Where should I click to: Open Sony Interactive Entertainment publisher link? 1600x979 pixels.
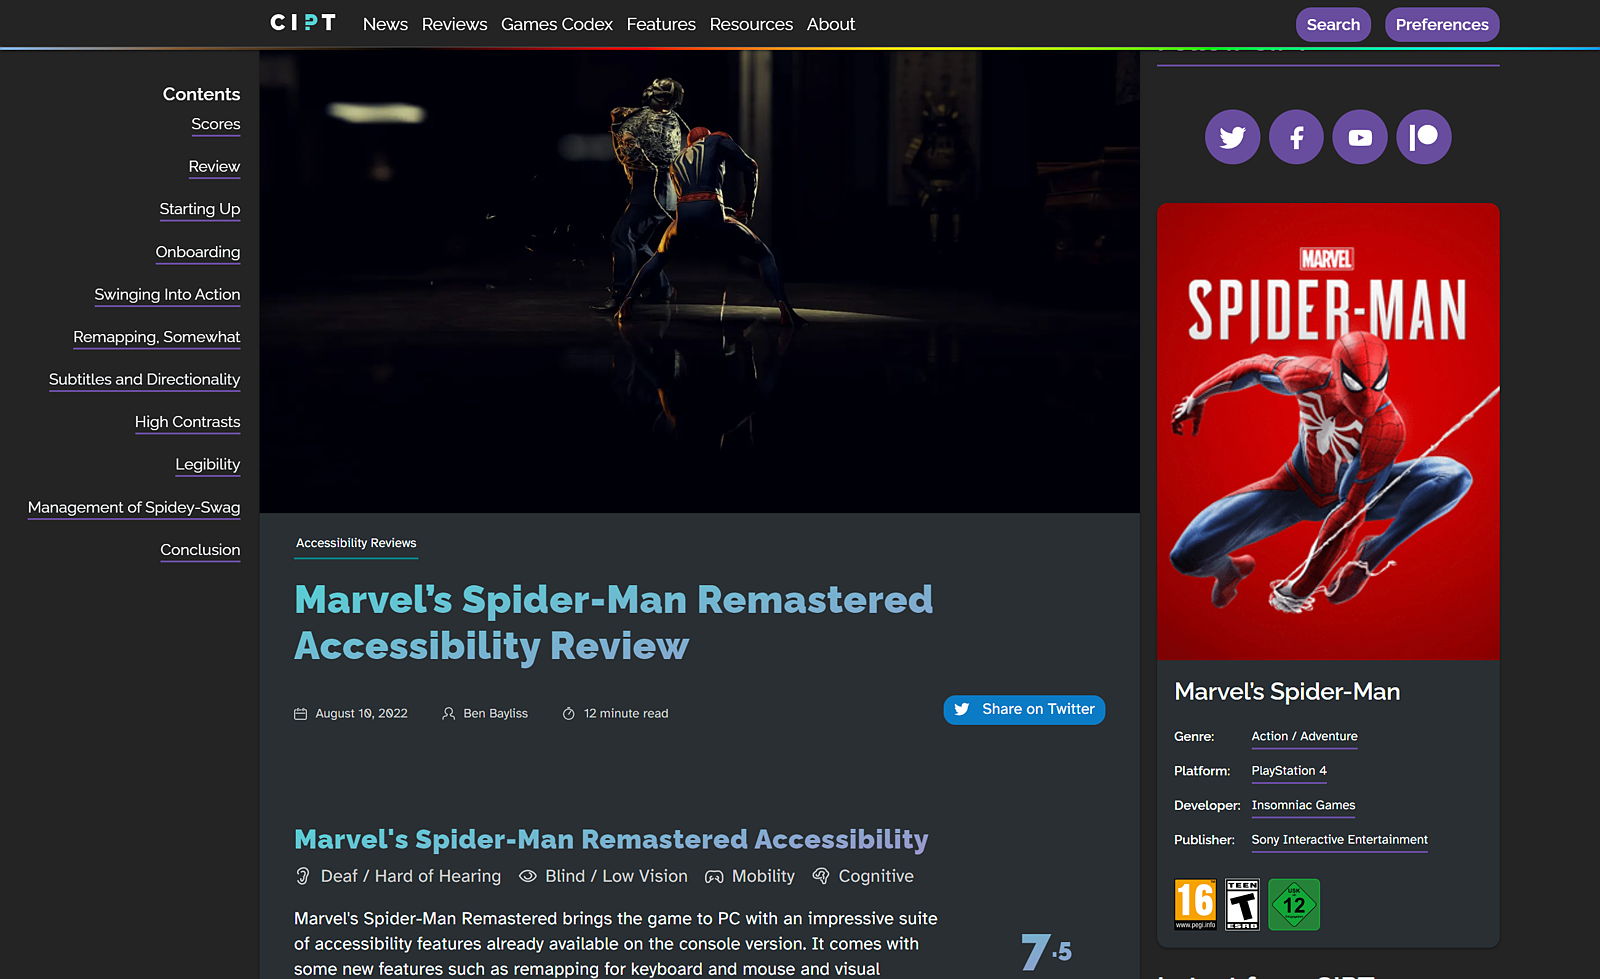tap(1339, 840)
